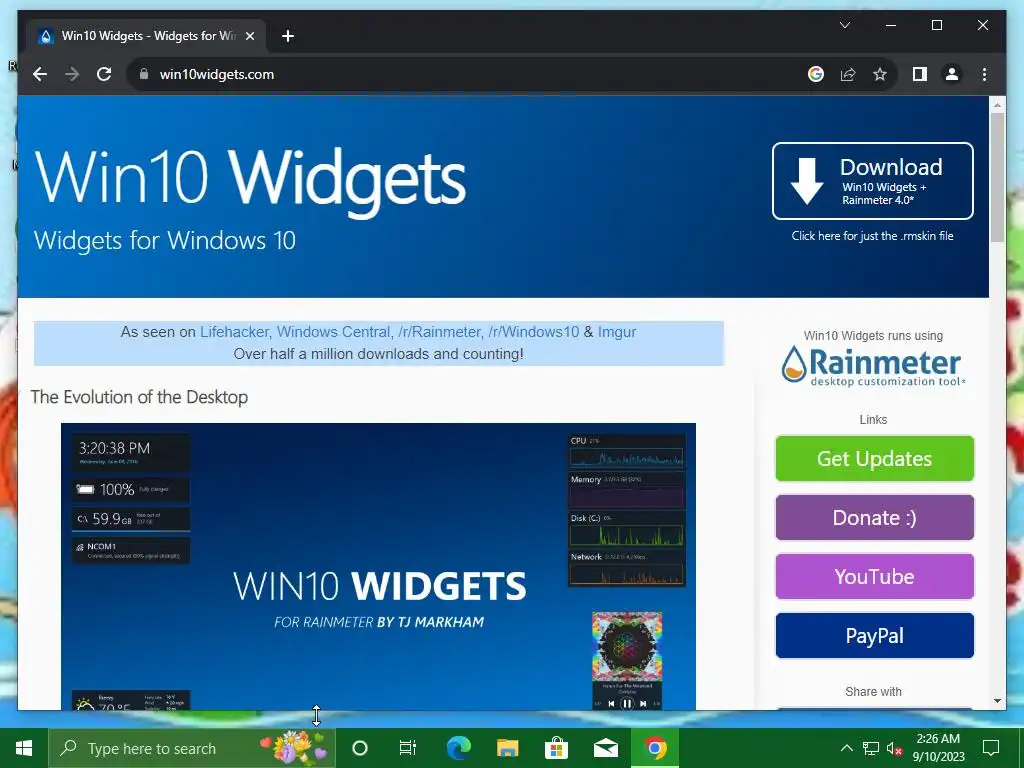Click the taskbar search box

tap(191, 748)
